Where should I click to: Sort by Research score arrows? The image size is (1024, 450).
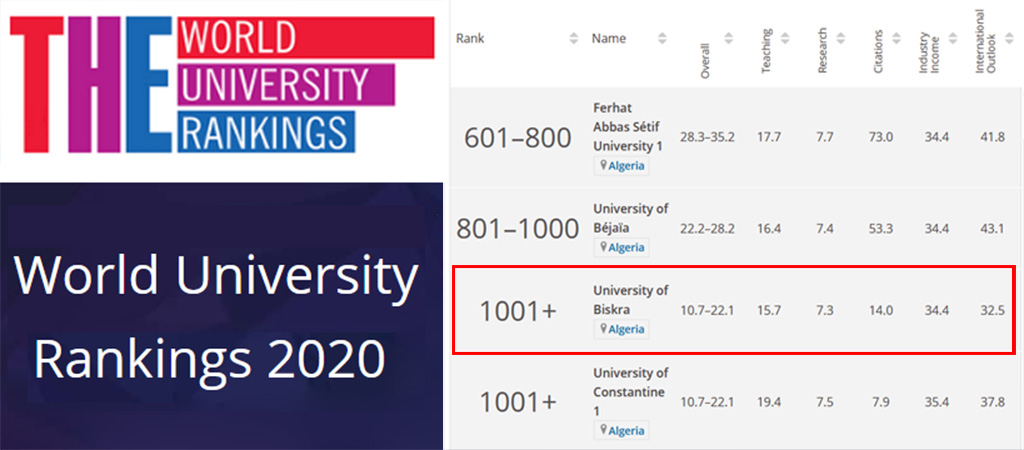point(840,38)
